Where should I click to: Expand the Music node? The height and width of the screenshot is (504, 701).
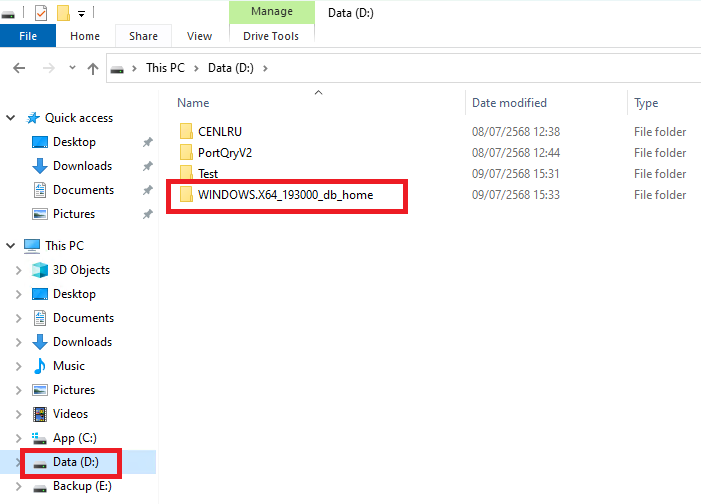(18, 366)
